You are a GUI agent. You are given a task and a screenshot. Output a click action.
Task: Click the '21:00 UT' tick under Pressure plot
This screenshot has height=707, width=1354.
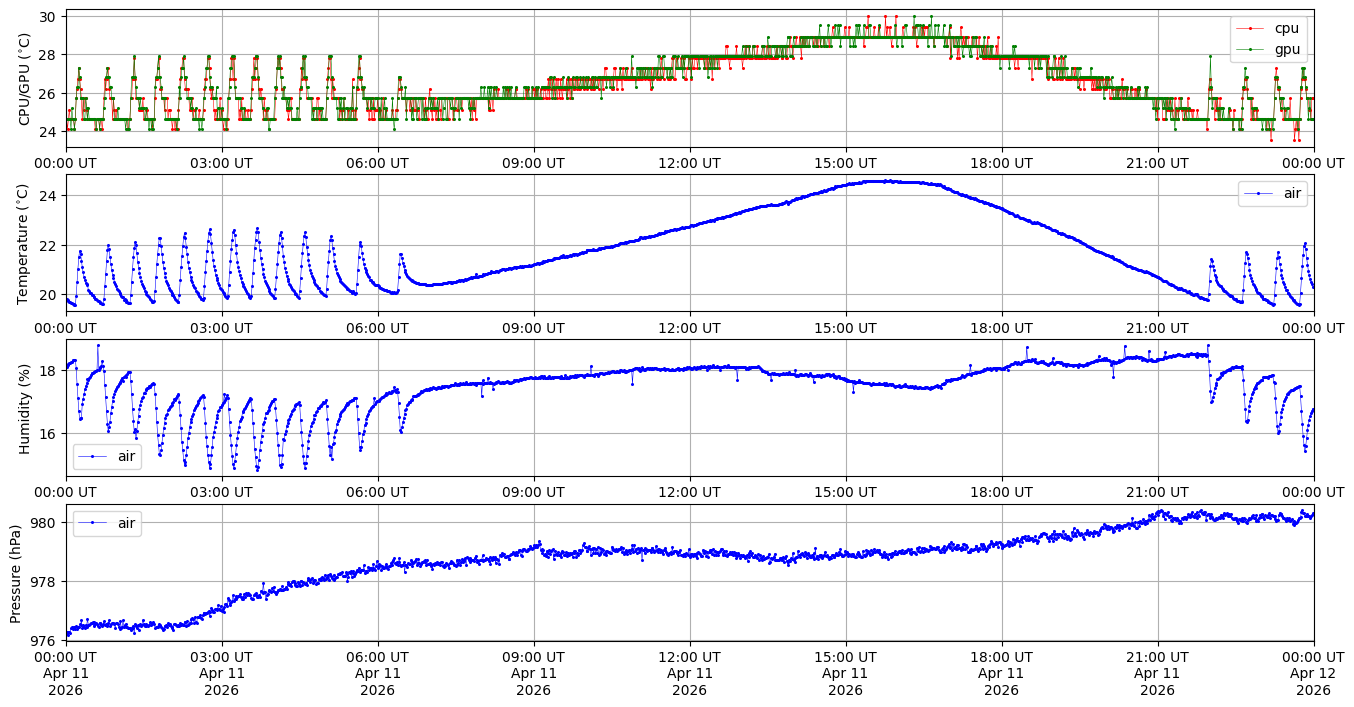[1157, 657]
